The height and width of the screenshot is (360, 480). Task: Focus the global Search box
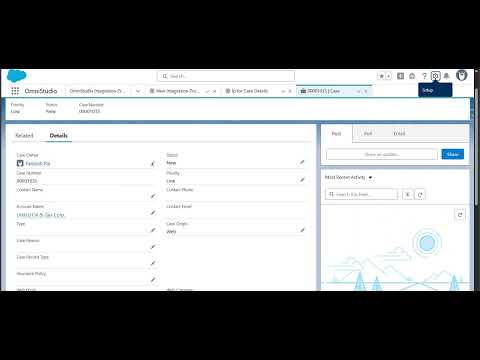(226, 76)
